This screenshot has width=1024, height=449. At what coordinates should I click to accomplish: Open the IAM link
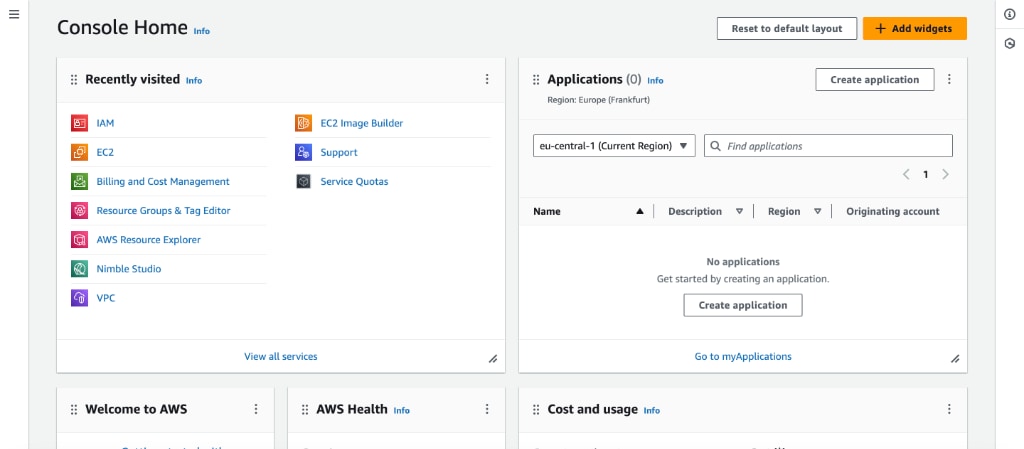105,123
